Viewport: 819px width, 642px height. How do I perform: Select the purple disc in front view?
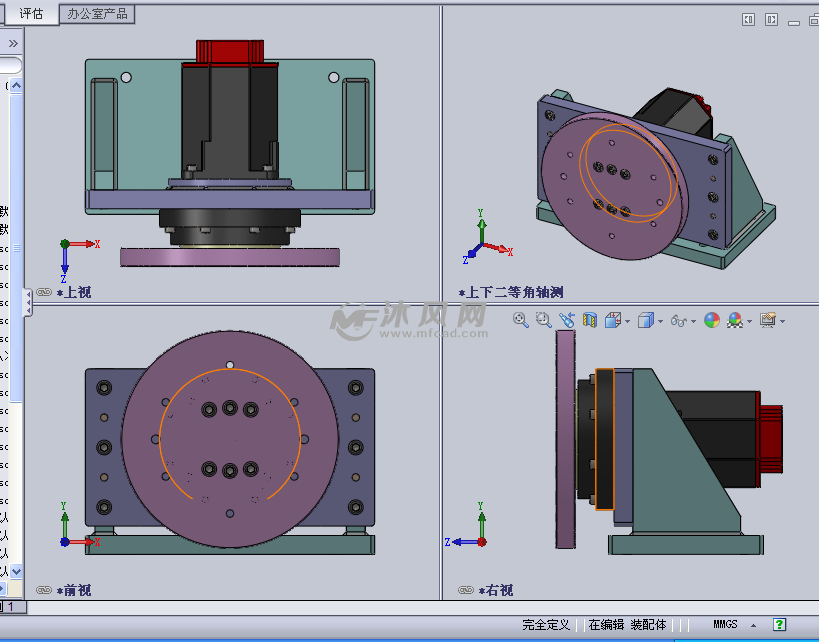[230, 439]
